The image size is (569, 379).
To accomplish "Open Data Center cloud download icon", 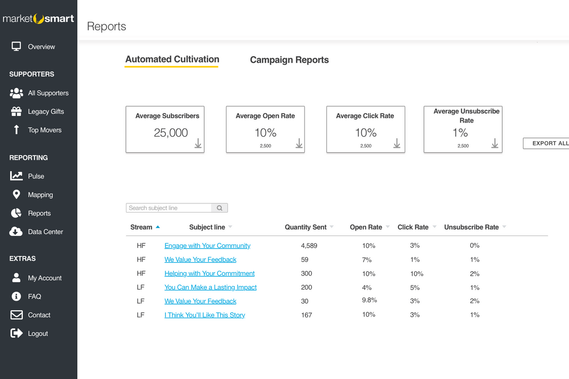I will pos(16,232).
